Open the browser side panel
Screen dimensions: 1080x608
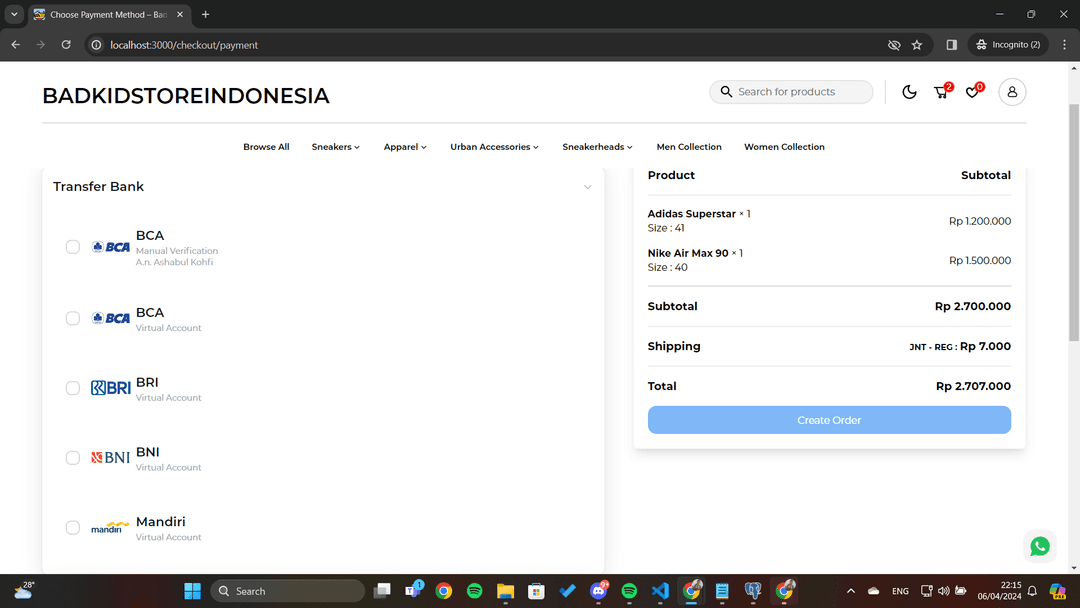click(x=951, y=45)
